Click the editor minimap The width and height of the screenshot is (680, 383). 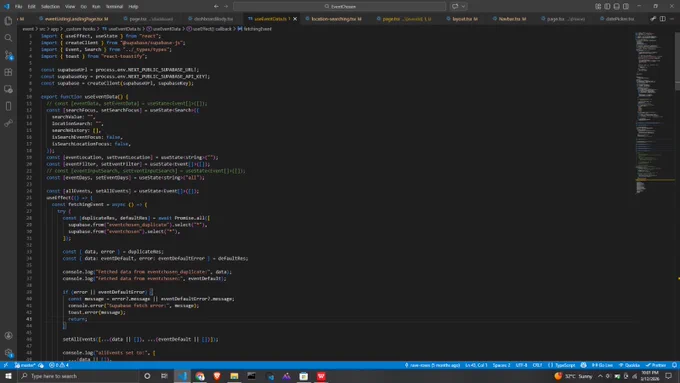tap(654, 113)
